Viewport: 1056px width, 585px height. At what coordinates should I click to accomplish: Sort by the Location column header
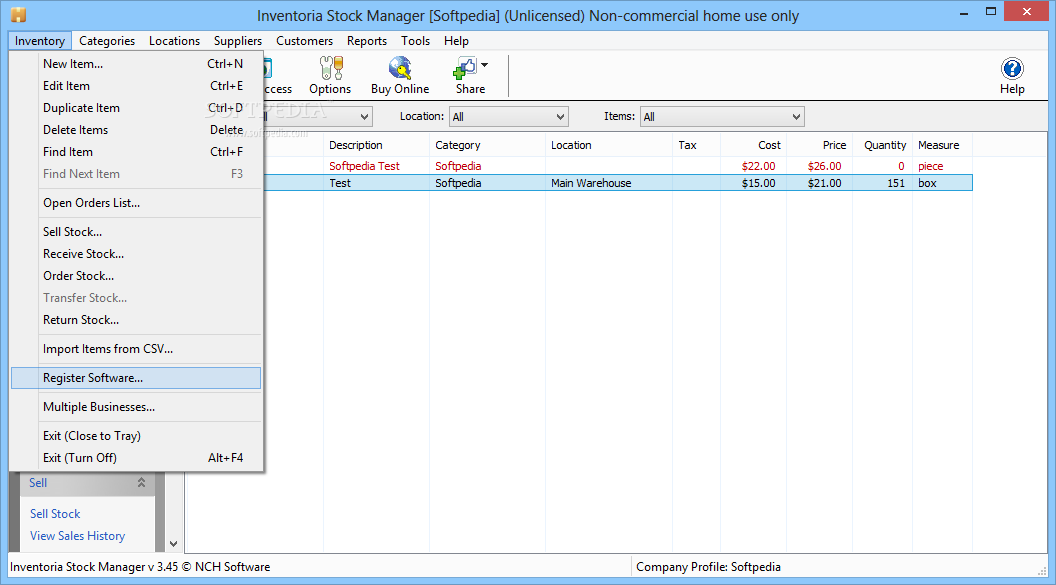(609, 145)
